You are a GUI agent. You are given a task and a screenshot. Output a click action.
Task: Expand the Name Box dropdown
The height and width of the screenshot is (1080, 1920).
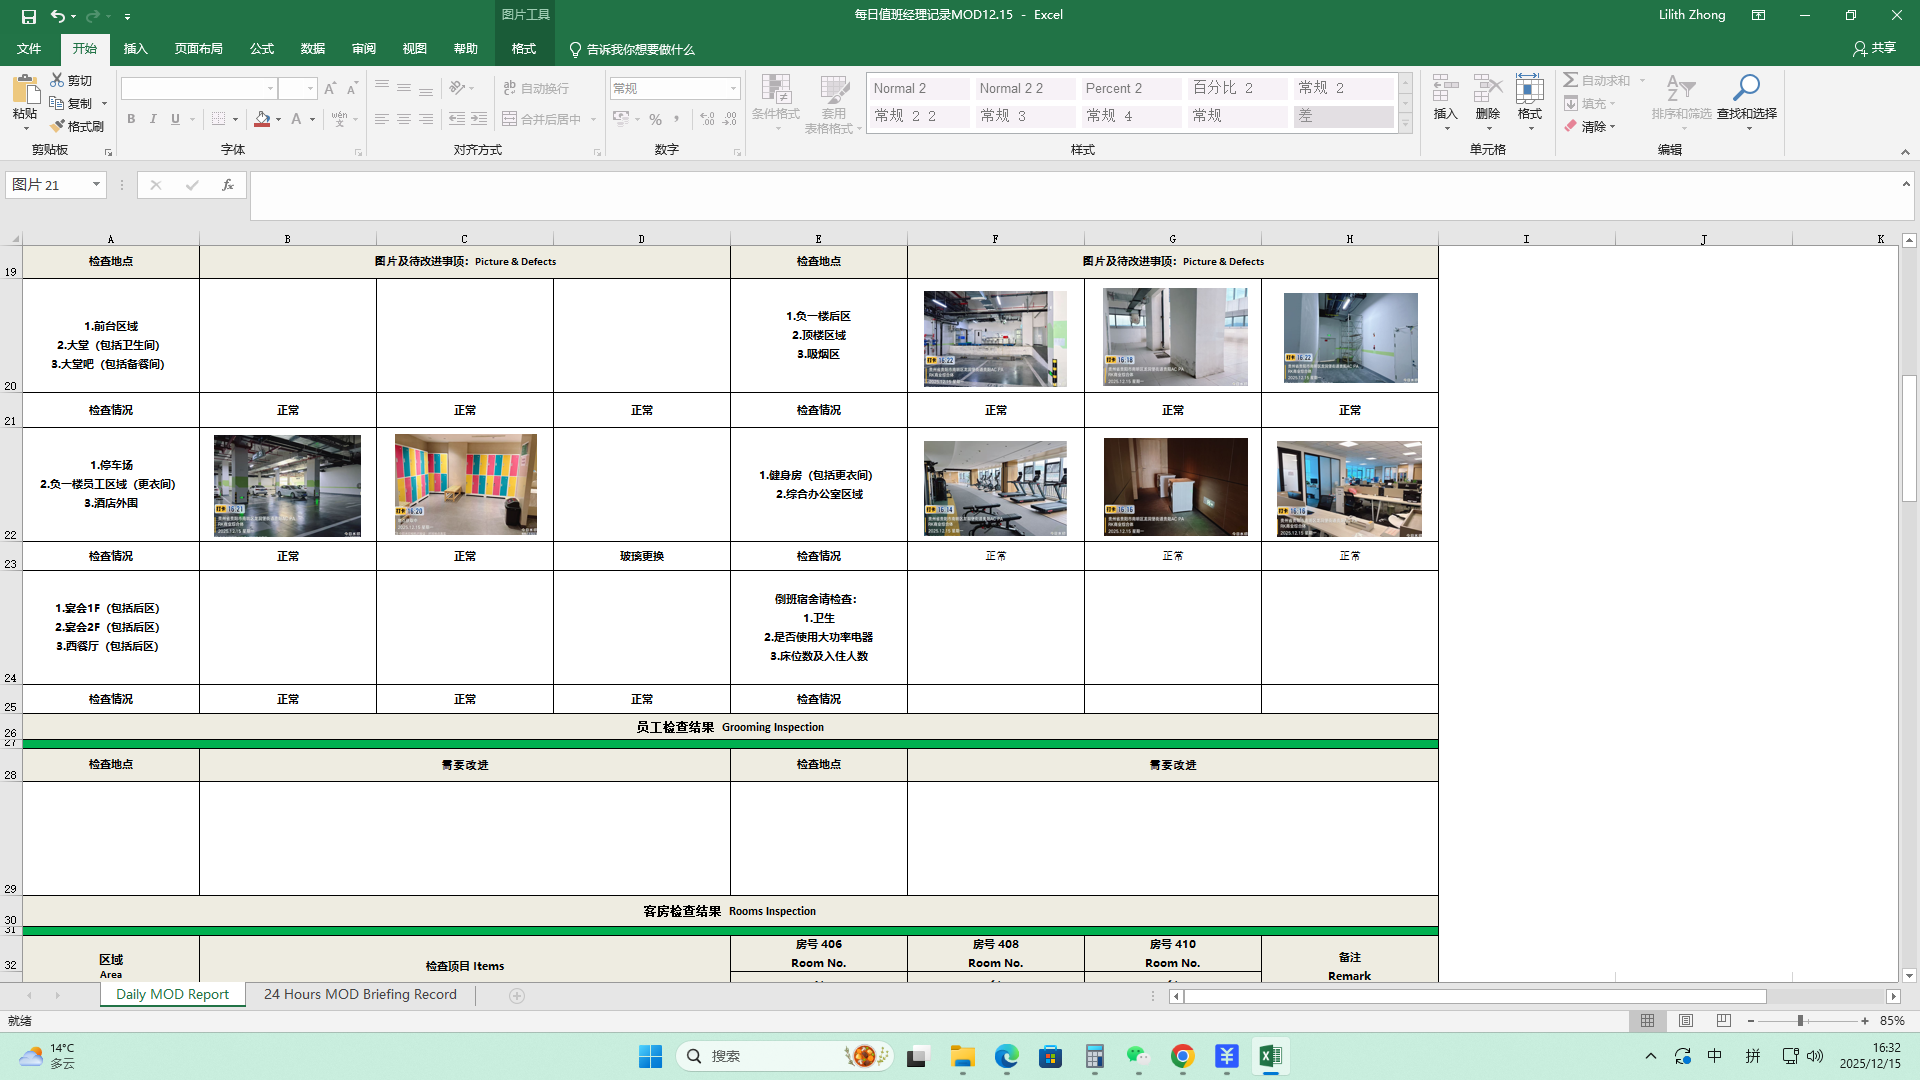point(96,185)
